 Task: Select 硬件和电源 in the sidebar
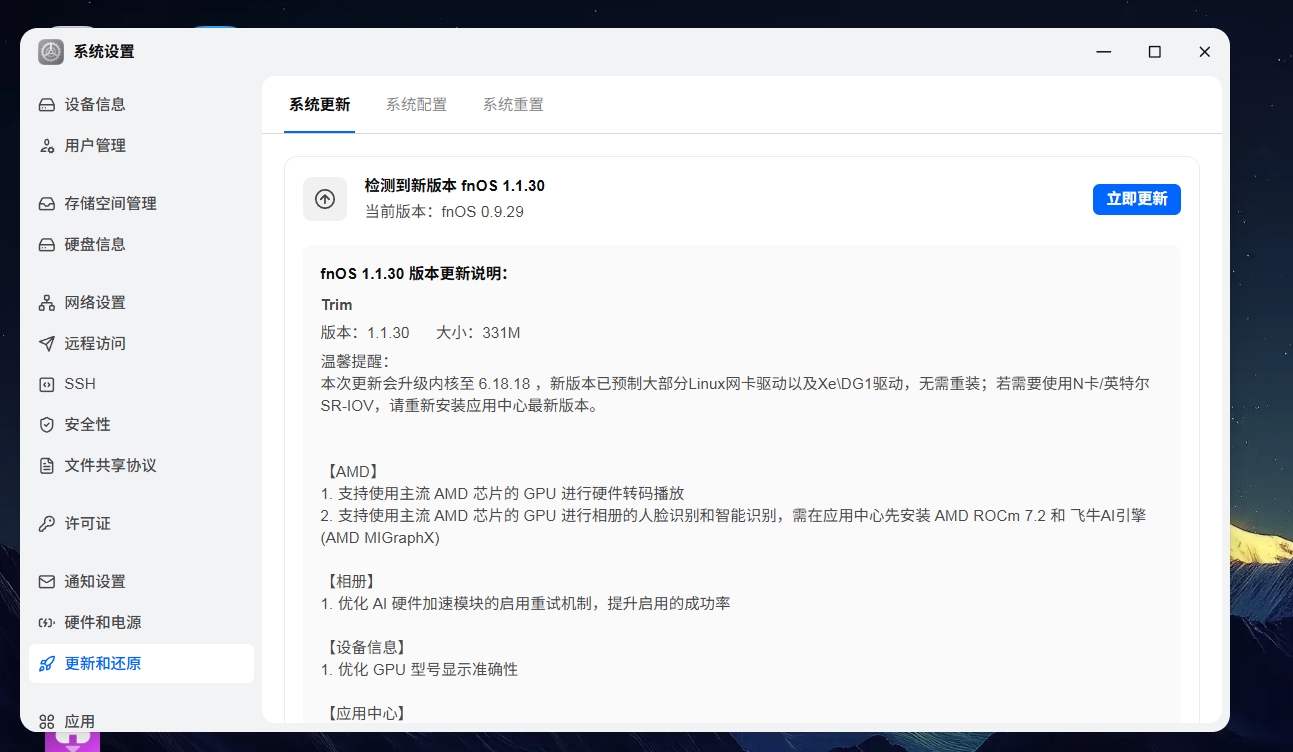coord(141,623)
